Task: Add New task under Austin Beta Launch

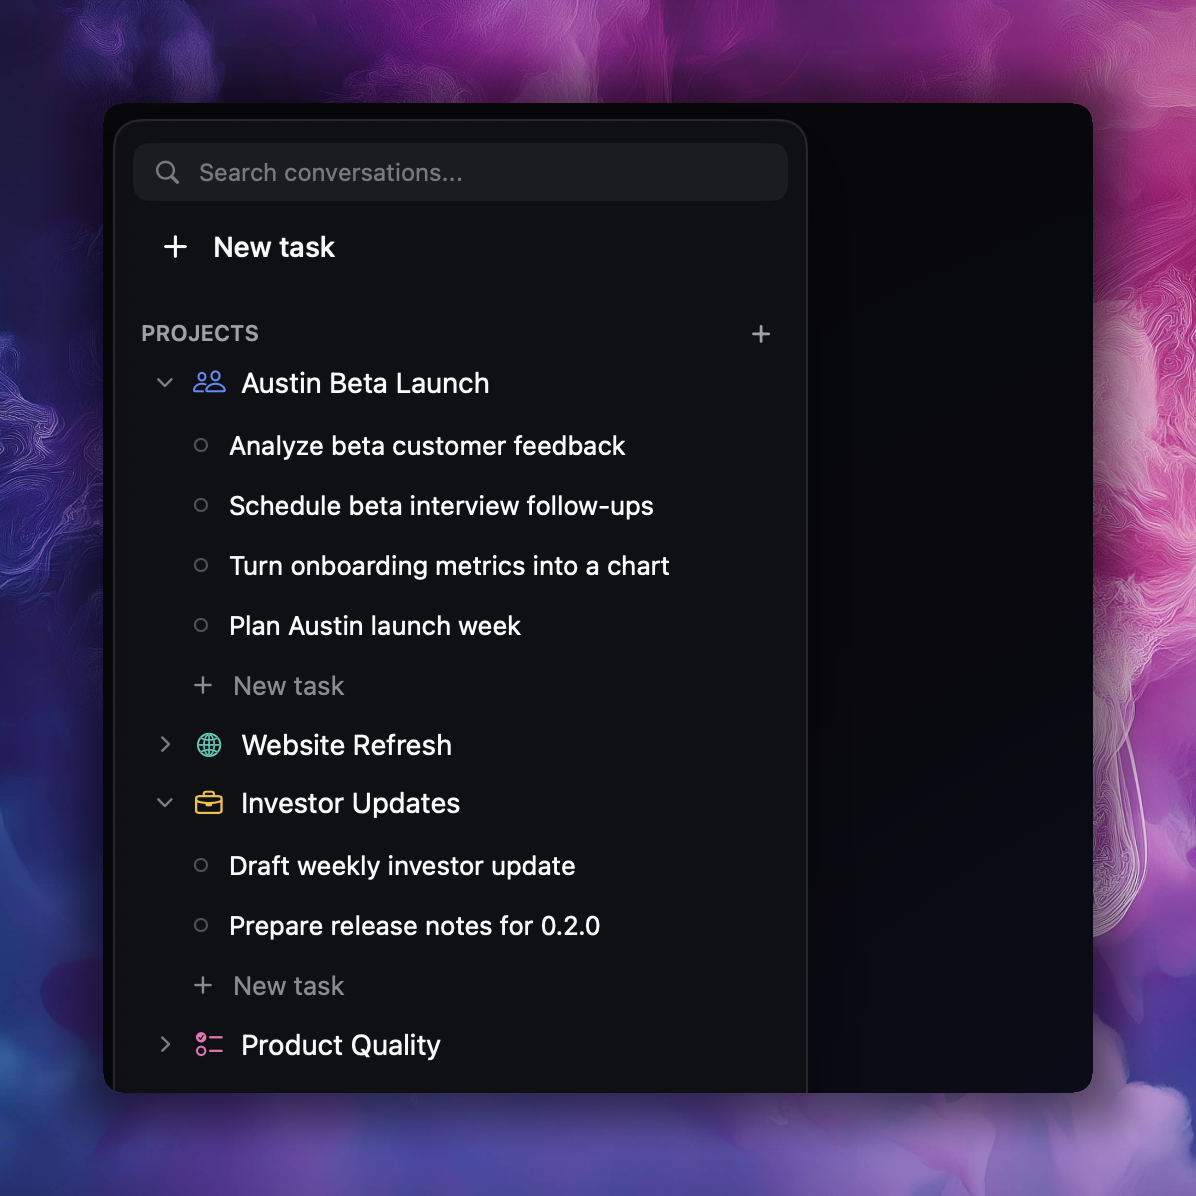Action: (x=288, y=686)
